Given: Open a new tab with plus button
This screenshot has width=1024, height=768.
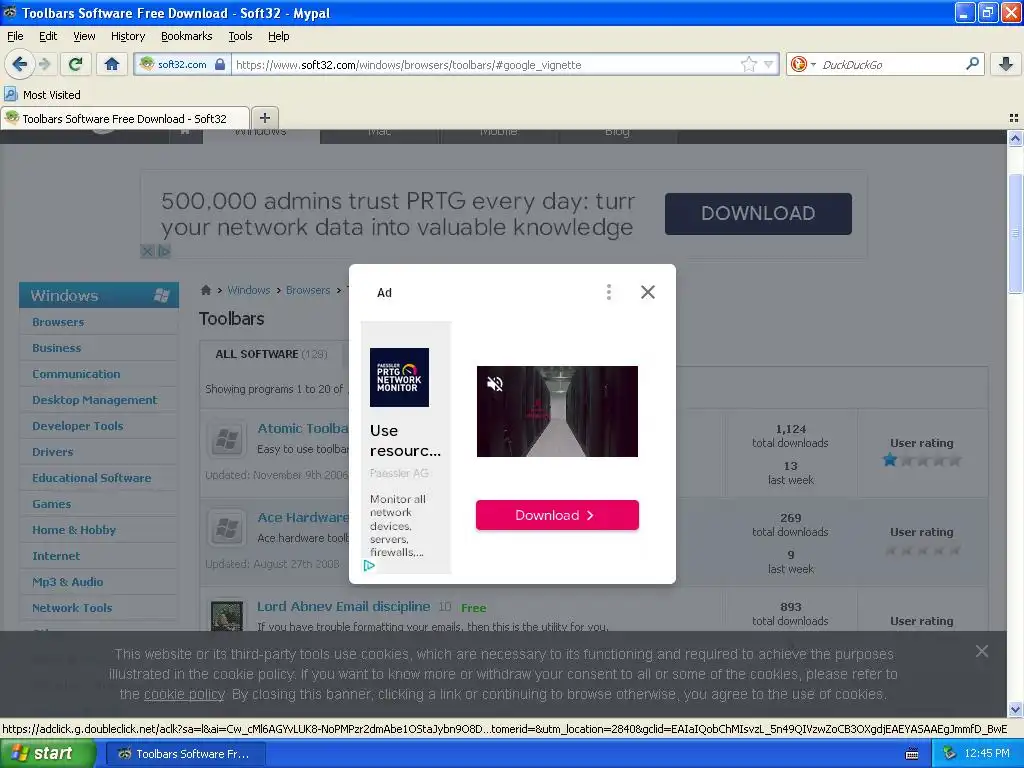Looking at the screenshot, I should click(264, 118).
